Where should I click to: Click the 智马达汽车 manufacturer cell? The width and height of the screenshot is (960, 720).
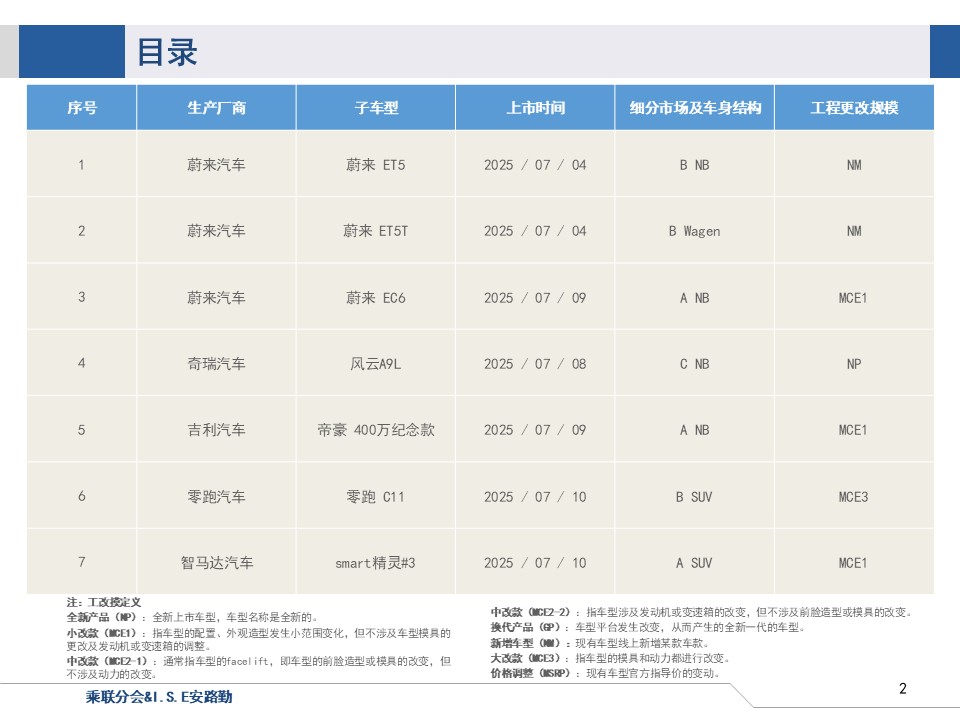click(x=217, y=563)
